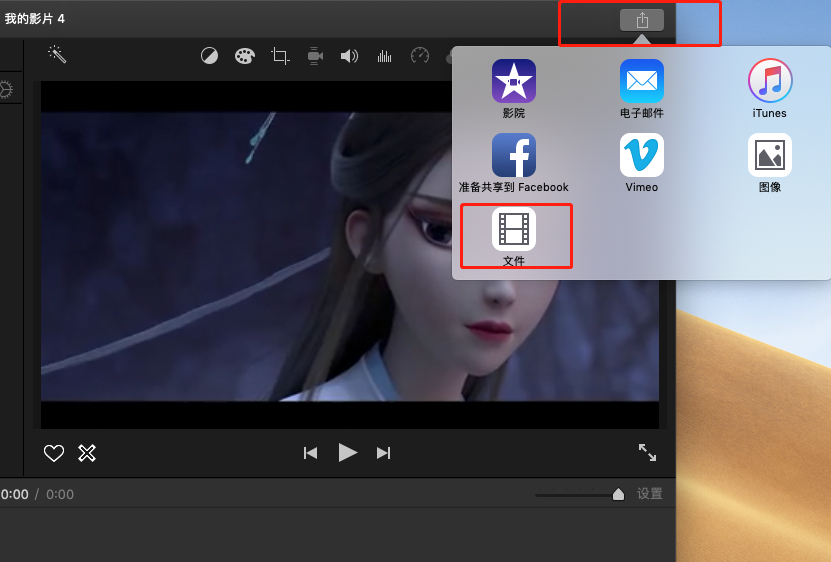Activate the magic wand auto-enhance tool

click(57, 54)
